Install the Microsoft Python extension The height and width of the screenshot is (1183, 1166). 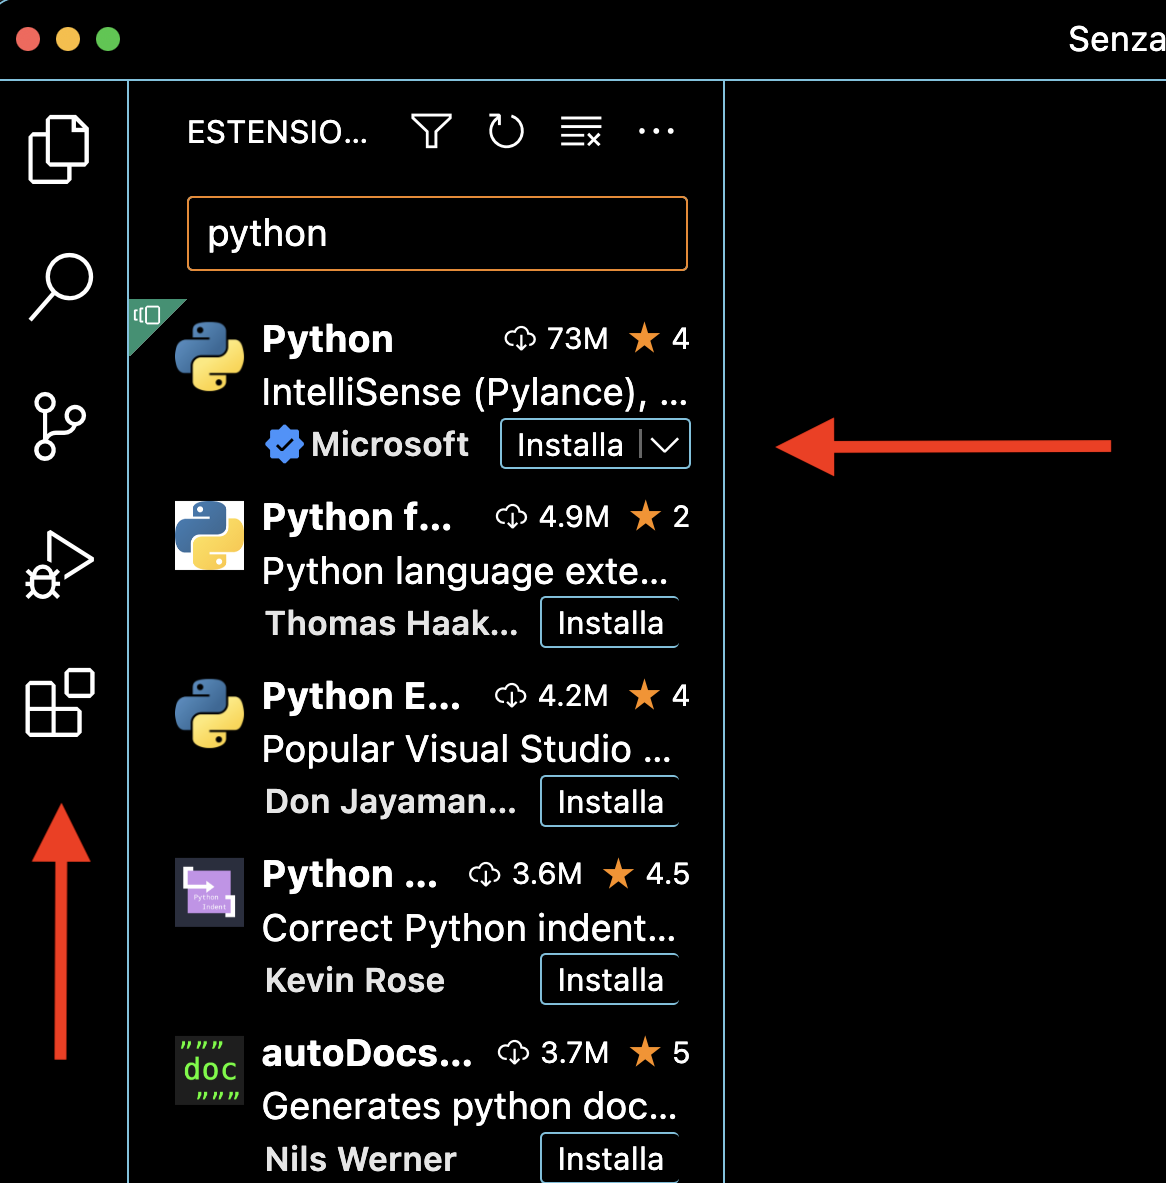coord(570,445)
